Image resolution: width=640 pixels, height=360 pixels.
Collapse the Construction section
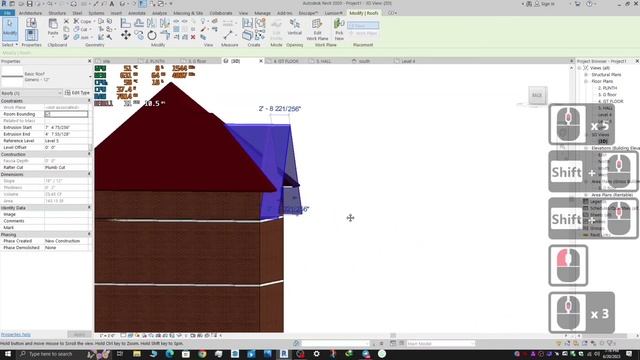point(89,154)
